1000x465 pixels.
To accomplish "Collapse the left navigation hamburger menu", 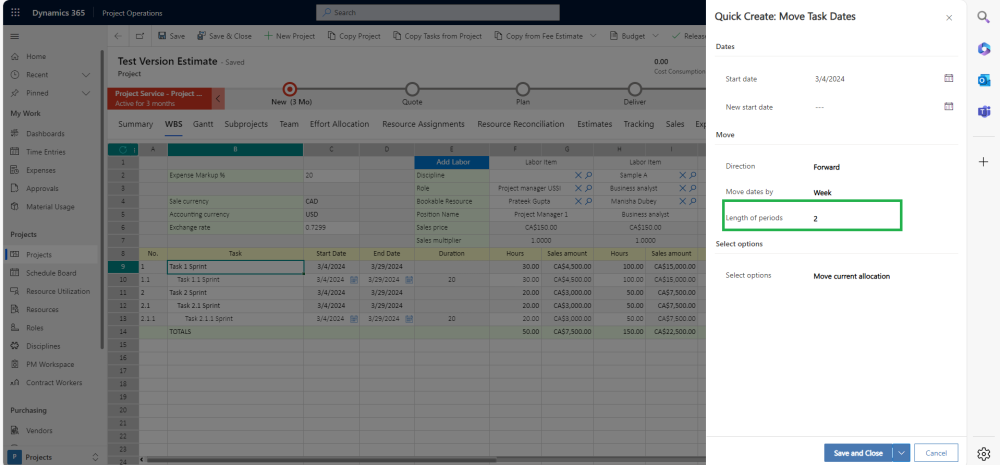I will 15,36.
